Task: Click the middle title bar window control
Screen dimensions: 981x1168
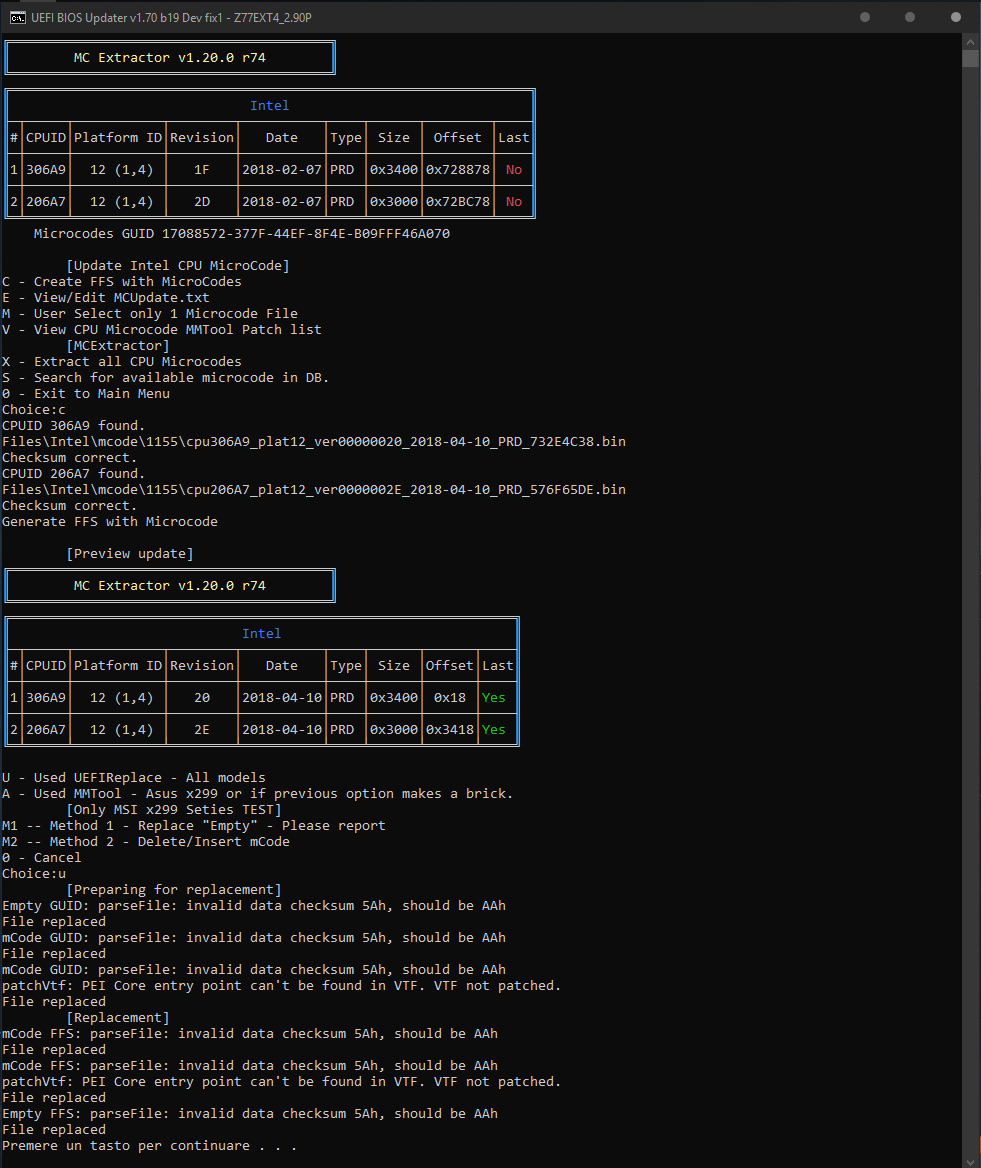Action: pyautogui.click(x=909, y=17)
